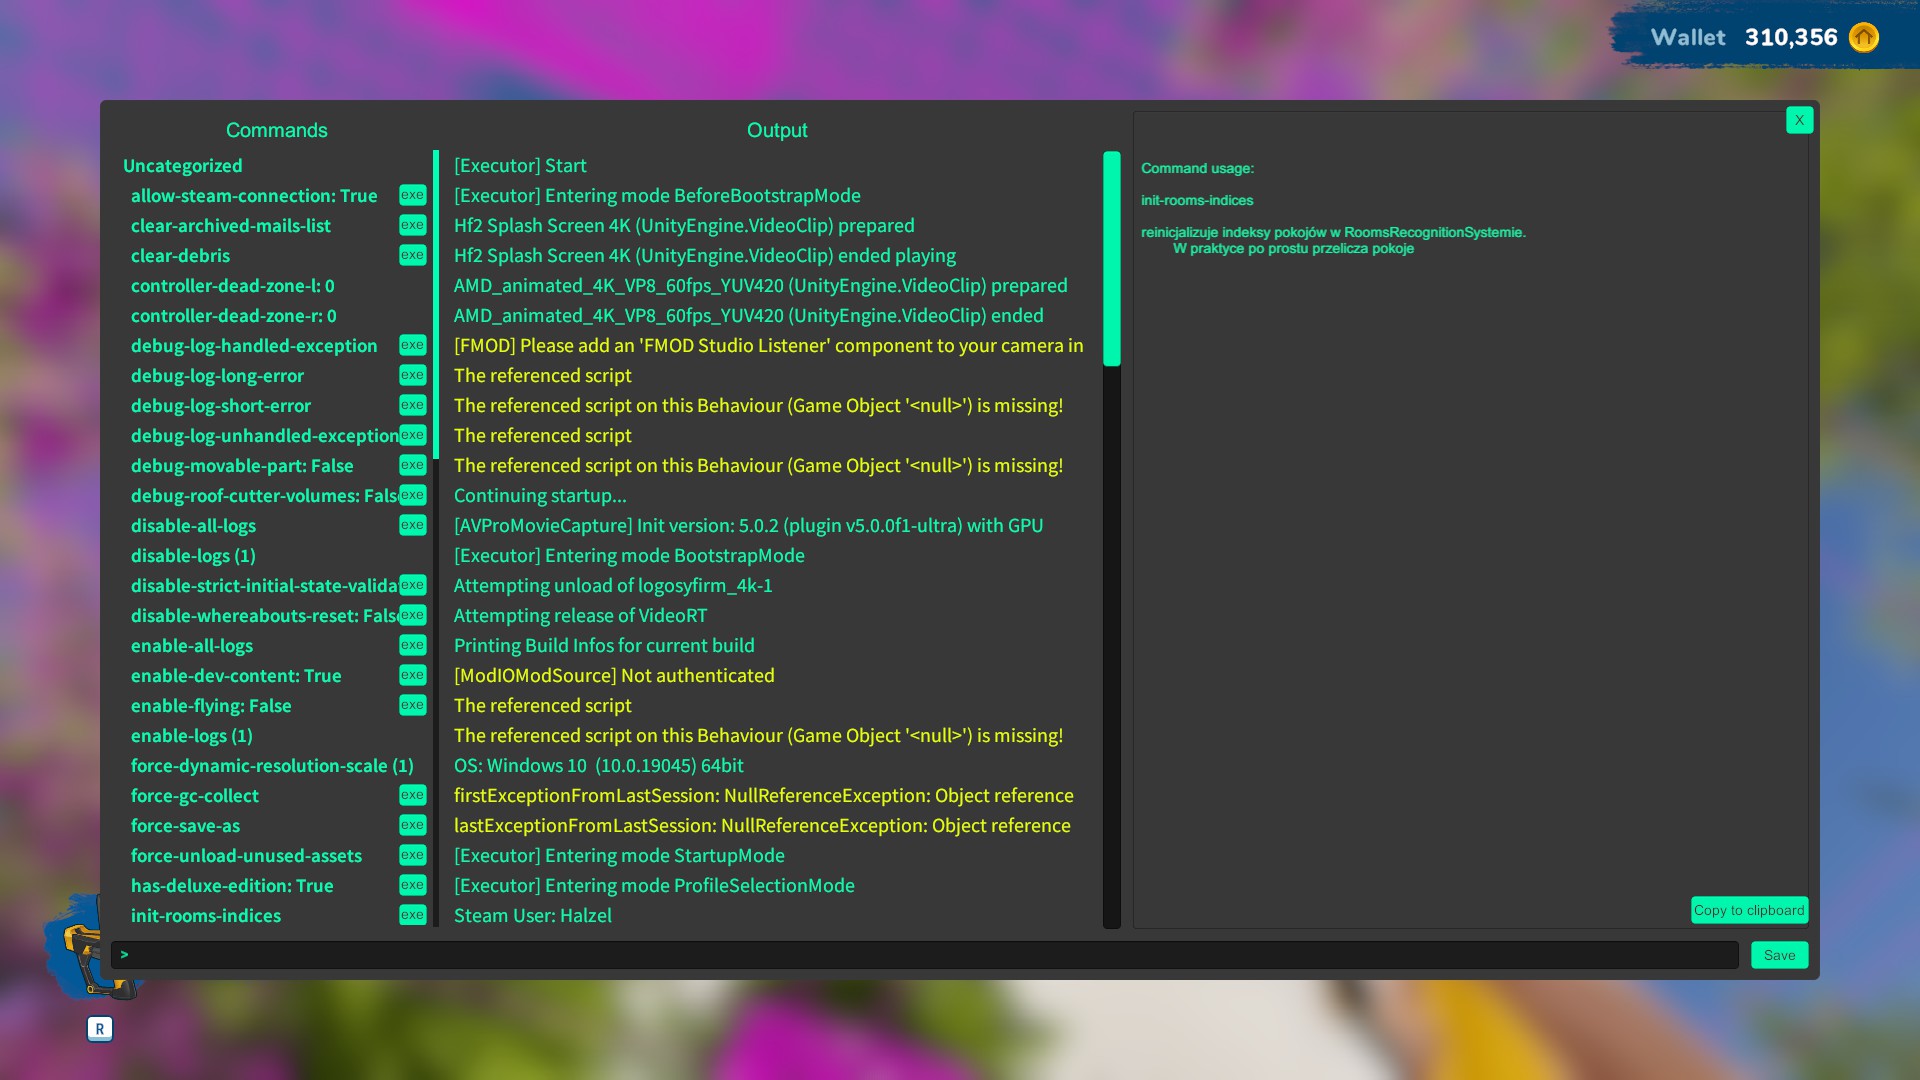Click the gold coin Wallet icon

point(1863,38)
